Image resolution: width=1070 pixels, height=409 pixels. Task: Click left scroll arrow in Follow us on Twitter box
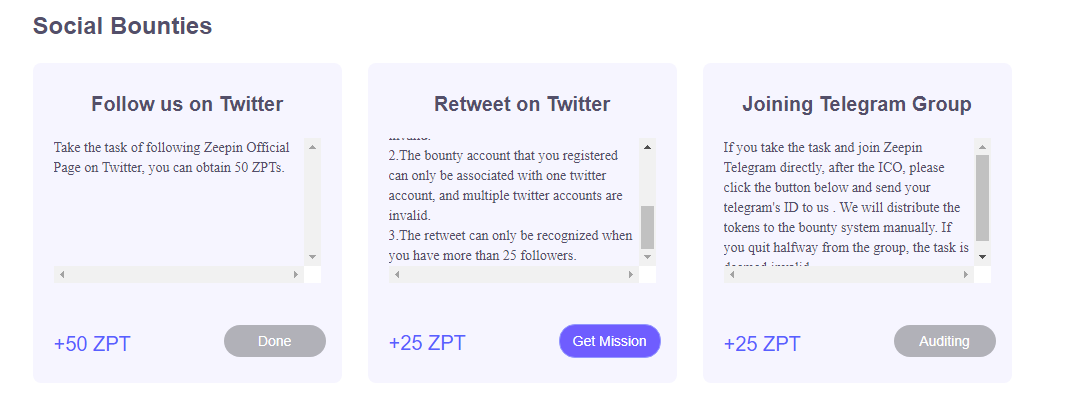click(x=62, y=274)
